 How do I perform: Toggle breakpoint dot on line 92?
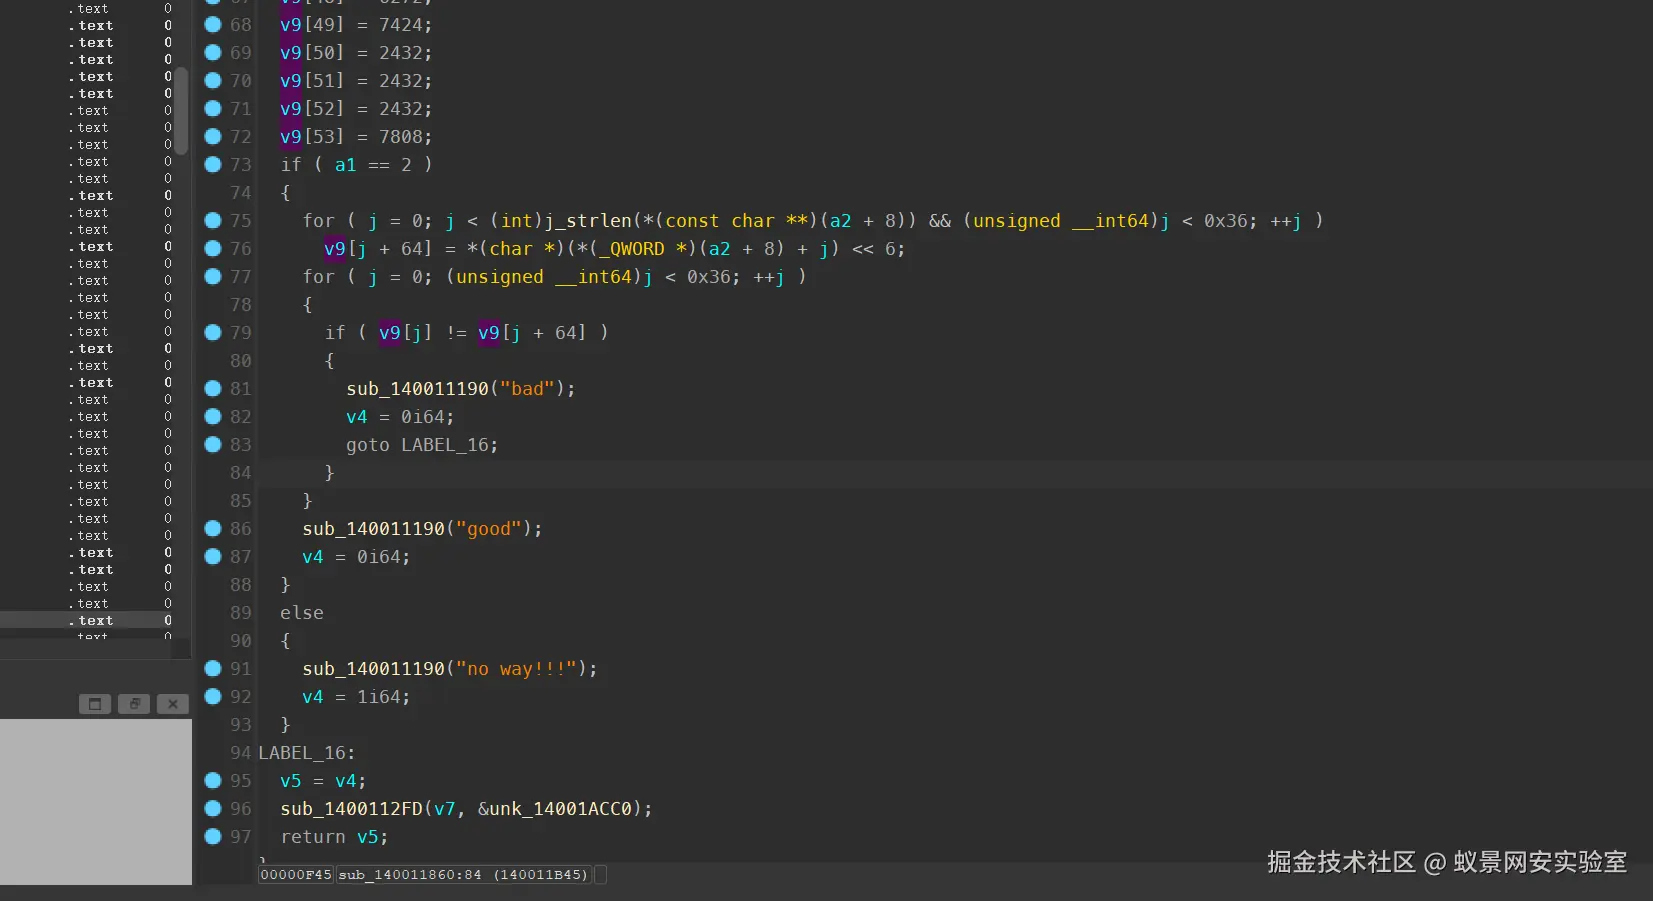(213, 696)
